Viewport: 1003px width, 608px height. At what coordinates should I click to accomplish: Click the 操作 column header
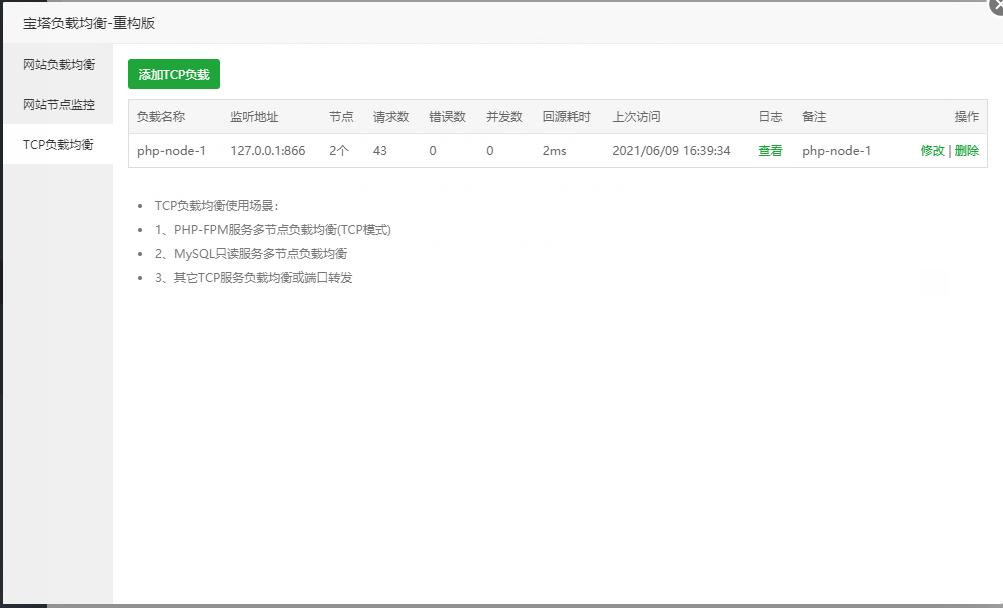(x=967, y=117)
